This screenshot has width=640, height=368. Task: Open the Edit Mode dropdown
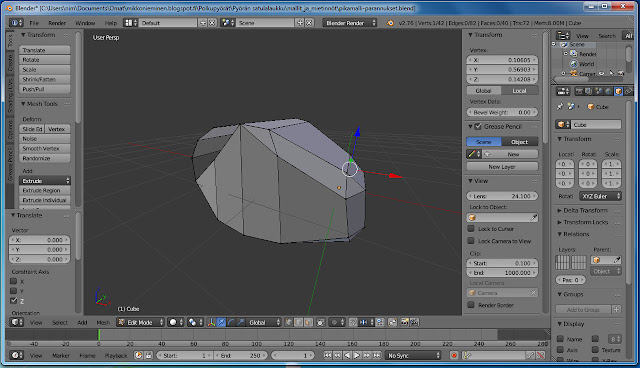[140, 322]
